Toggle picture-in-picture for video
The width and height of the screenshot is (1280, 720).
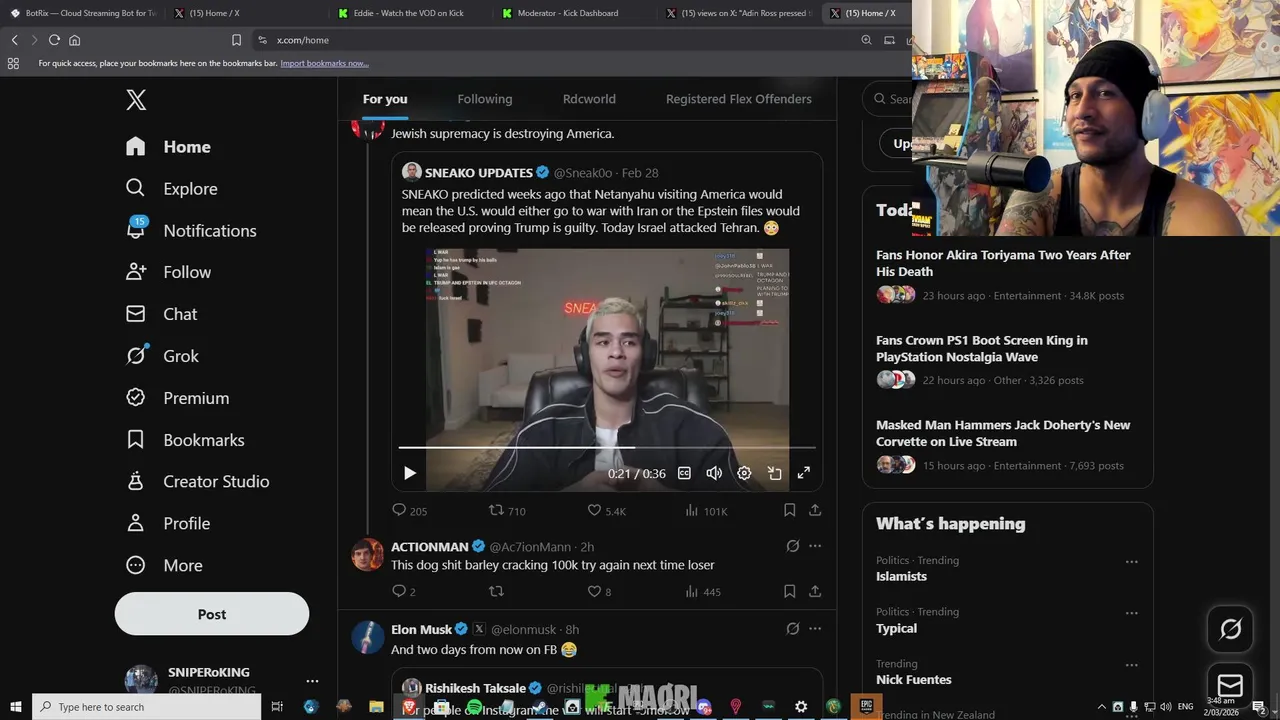point(774,473)
